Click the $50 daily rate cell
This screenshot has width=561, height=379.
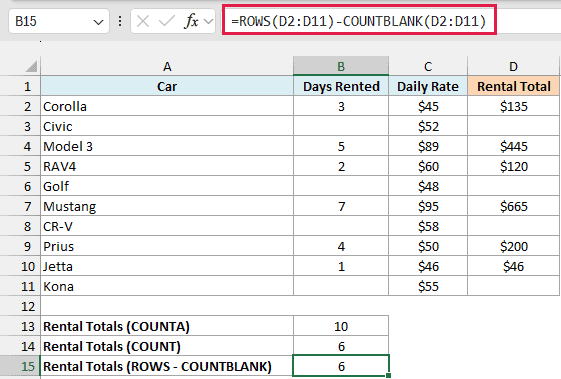[x=428, y=247]
